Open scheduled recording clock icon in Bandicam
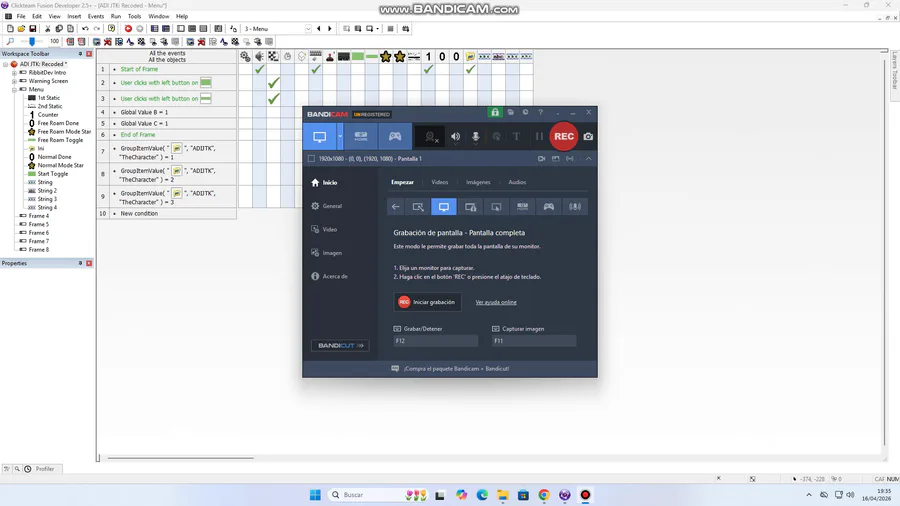The width and height of the screenshot is (900, 506). coord(525,112)
